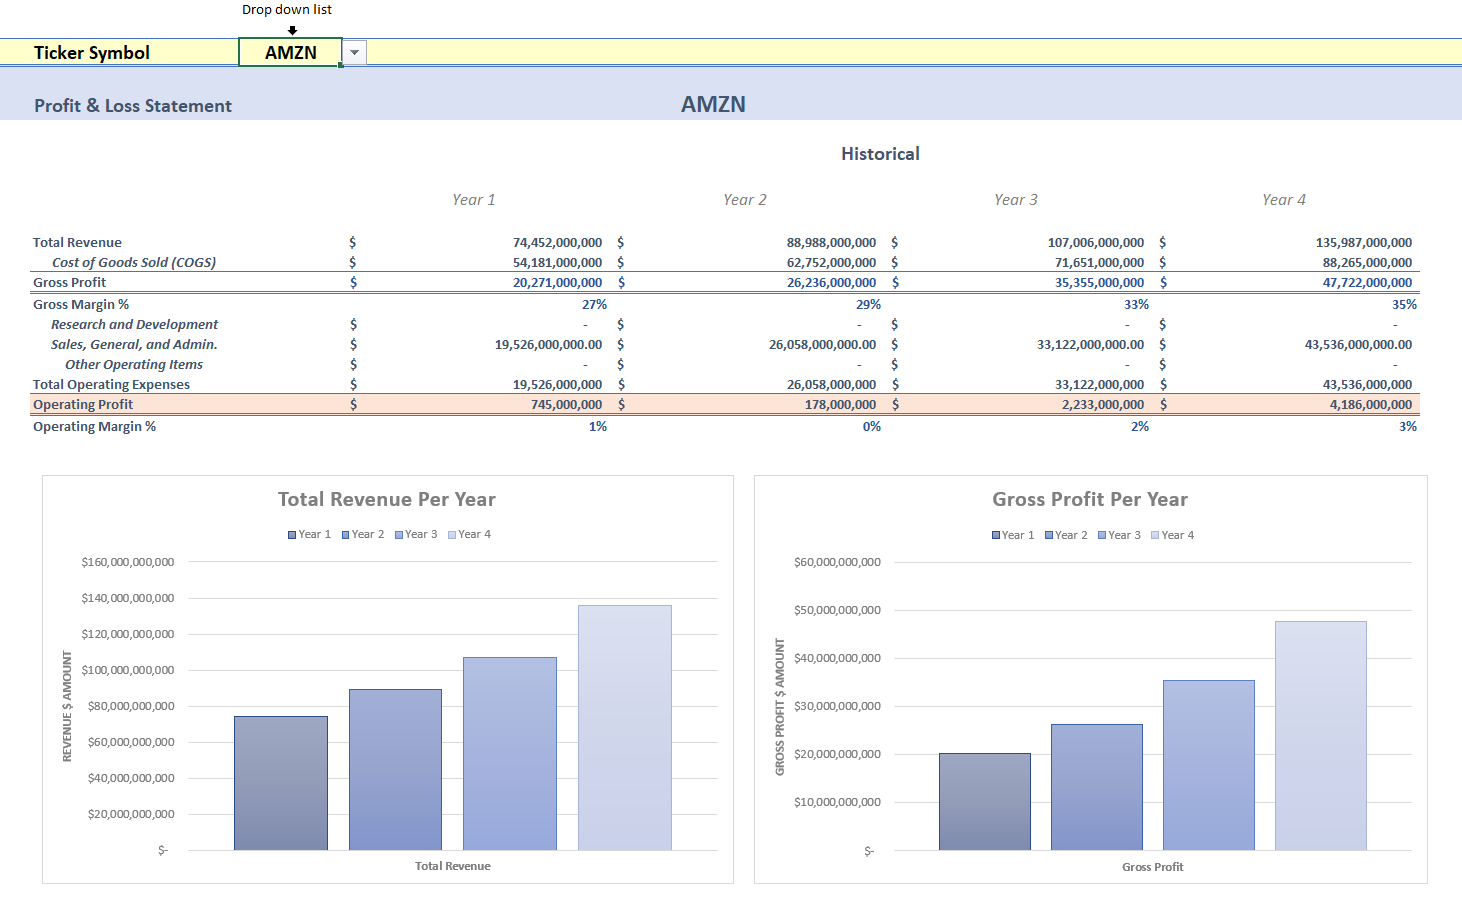This screenshot has height=919, width=1462.
Task: Select the Research and Development row label
Action: point(135,324)
